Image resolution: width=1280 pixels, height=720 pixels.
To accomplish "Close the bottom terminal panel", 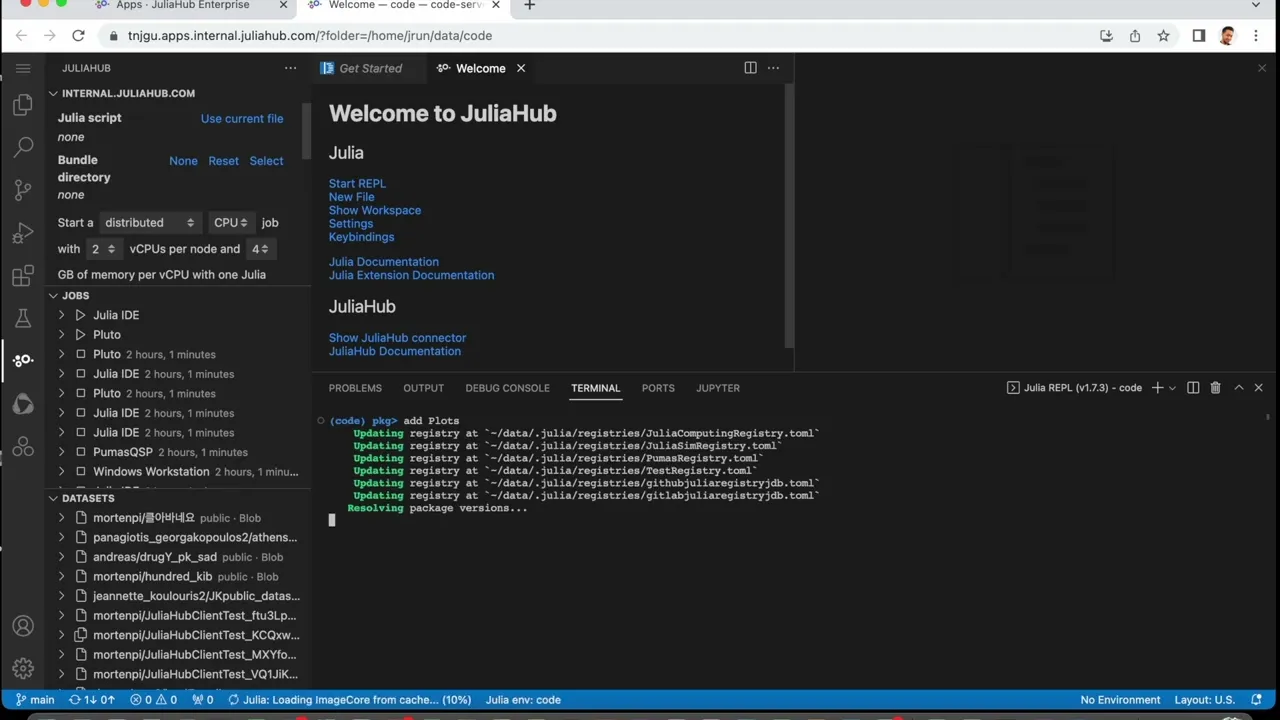I will click(x=1259, y=388).
